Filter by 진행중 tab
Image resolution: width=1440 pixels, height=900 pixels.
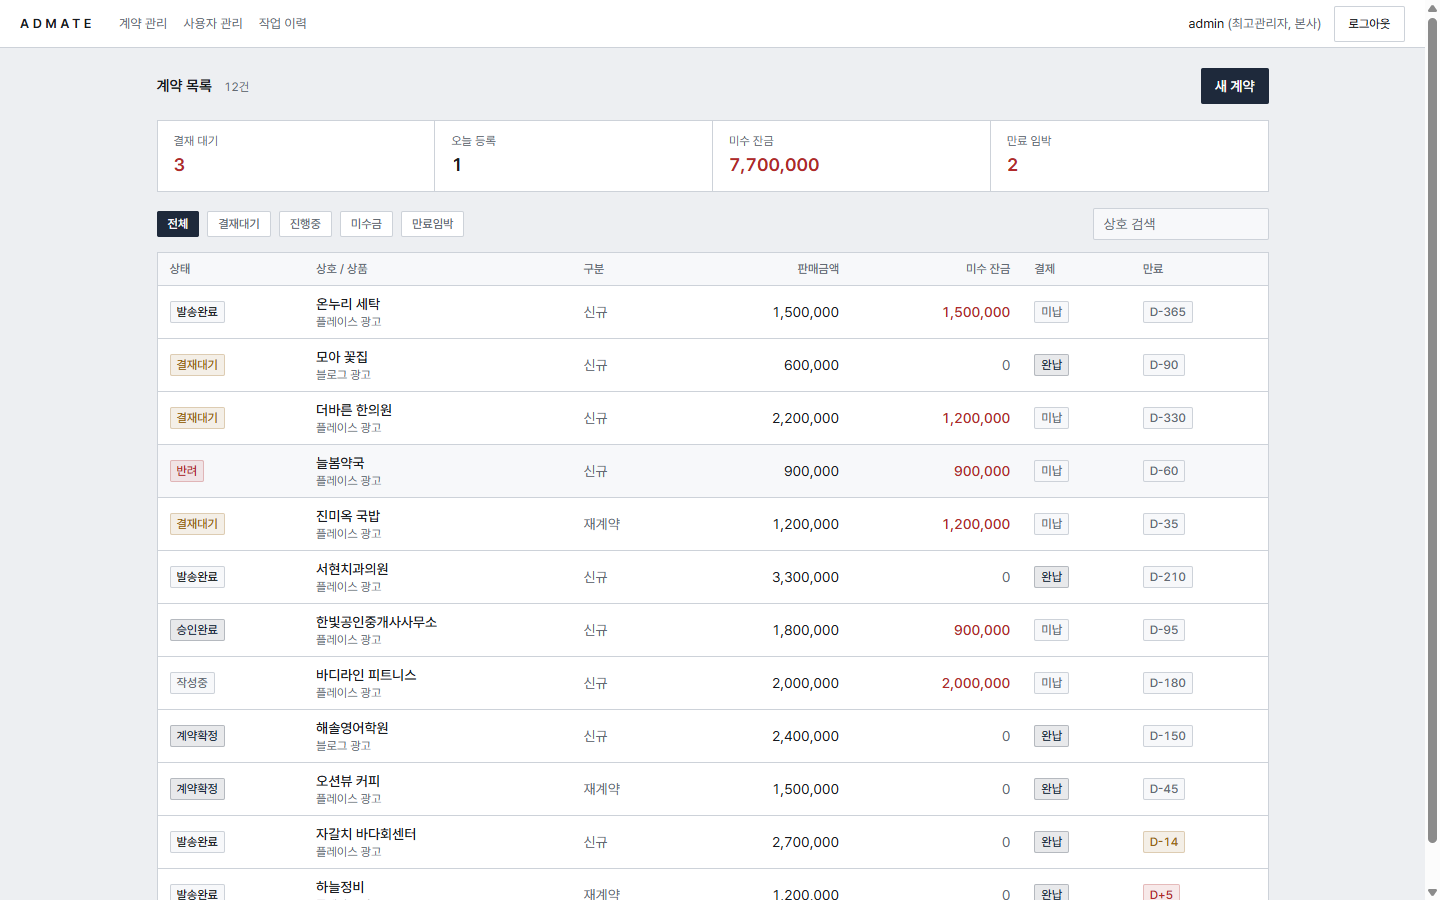point(305,224)
